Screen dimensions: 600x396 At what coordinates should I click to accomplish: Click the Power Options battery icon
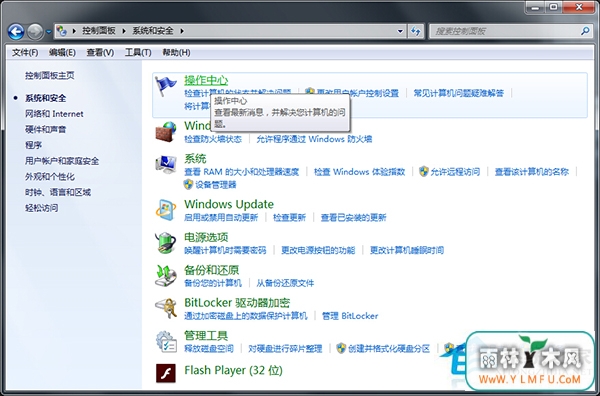pyautogui.click(x=166, y=243)
